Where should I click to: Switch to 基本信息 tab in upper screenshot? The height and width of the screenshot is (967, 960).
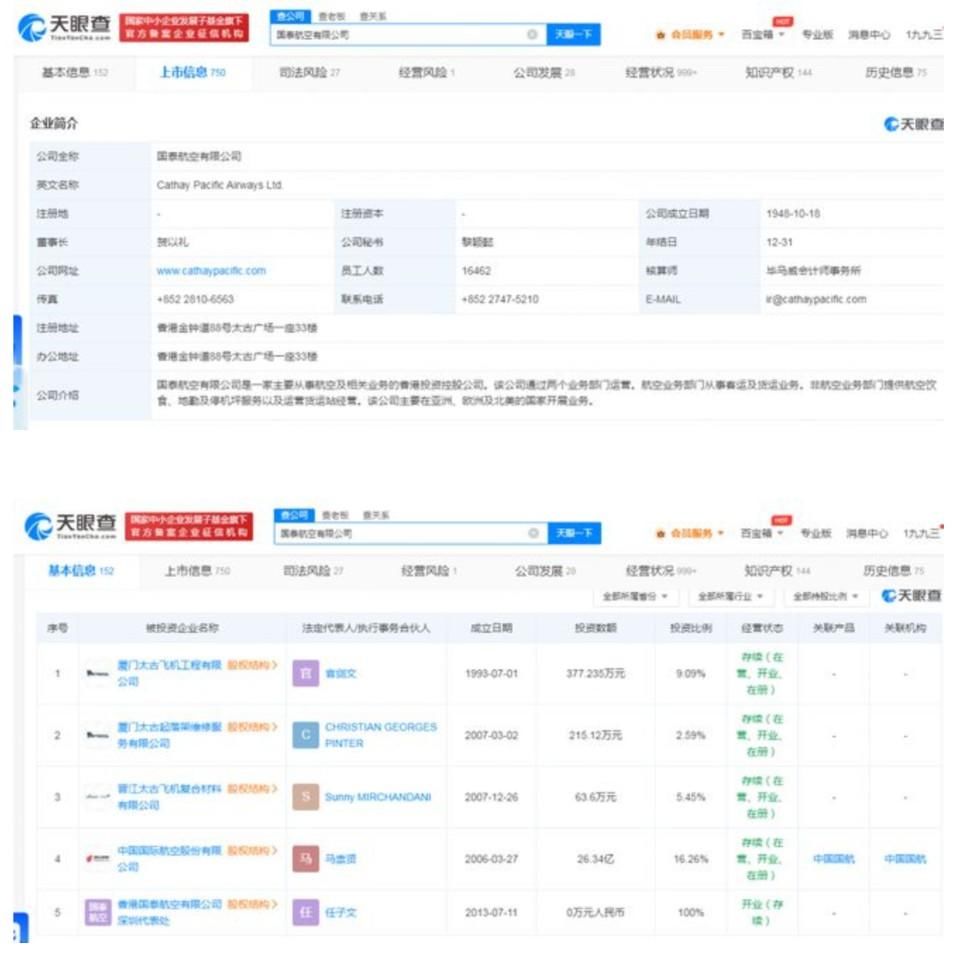75,73
